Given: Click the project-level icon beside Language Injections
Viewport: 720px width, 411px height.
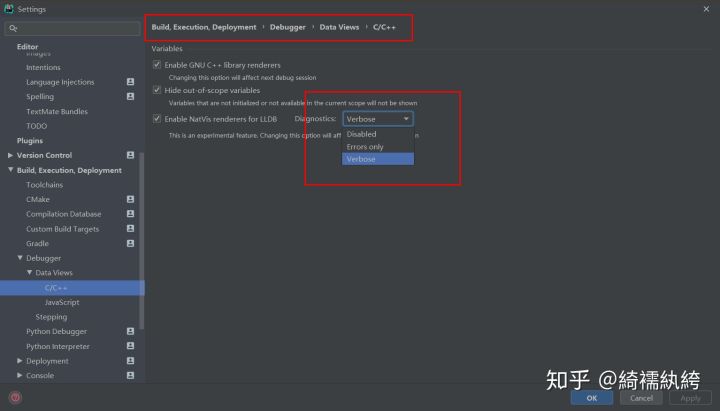Looking at the screenshot, I should [x=130, y=82].
